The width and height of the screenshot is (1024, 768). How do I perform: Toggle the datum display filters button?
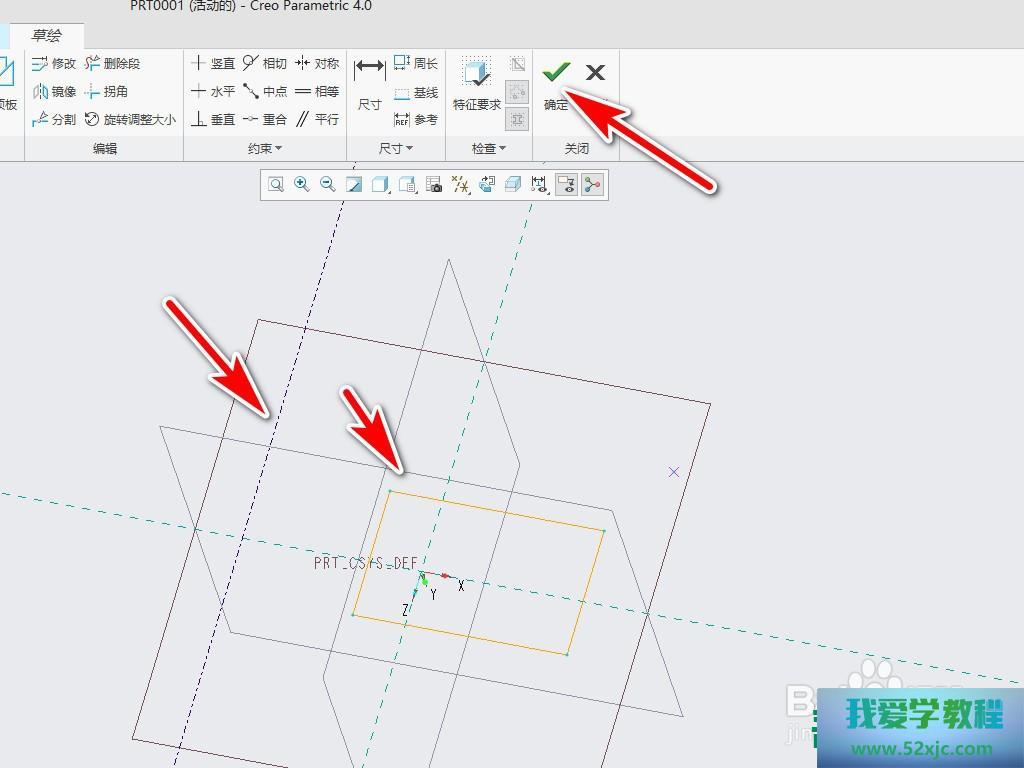459,184
